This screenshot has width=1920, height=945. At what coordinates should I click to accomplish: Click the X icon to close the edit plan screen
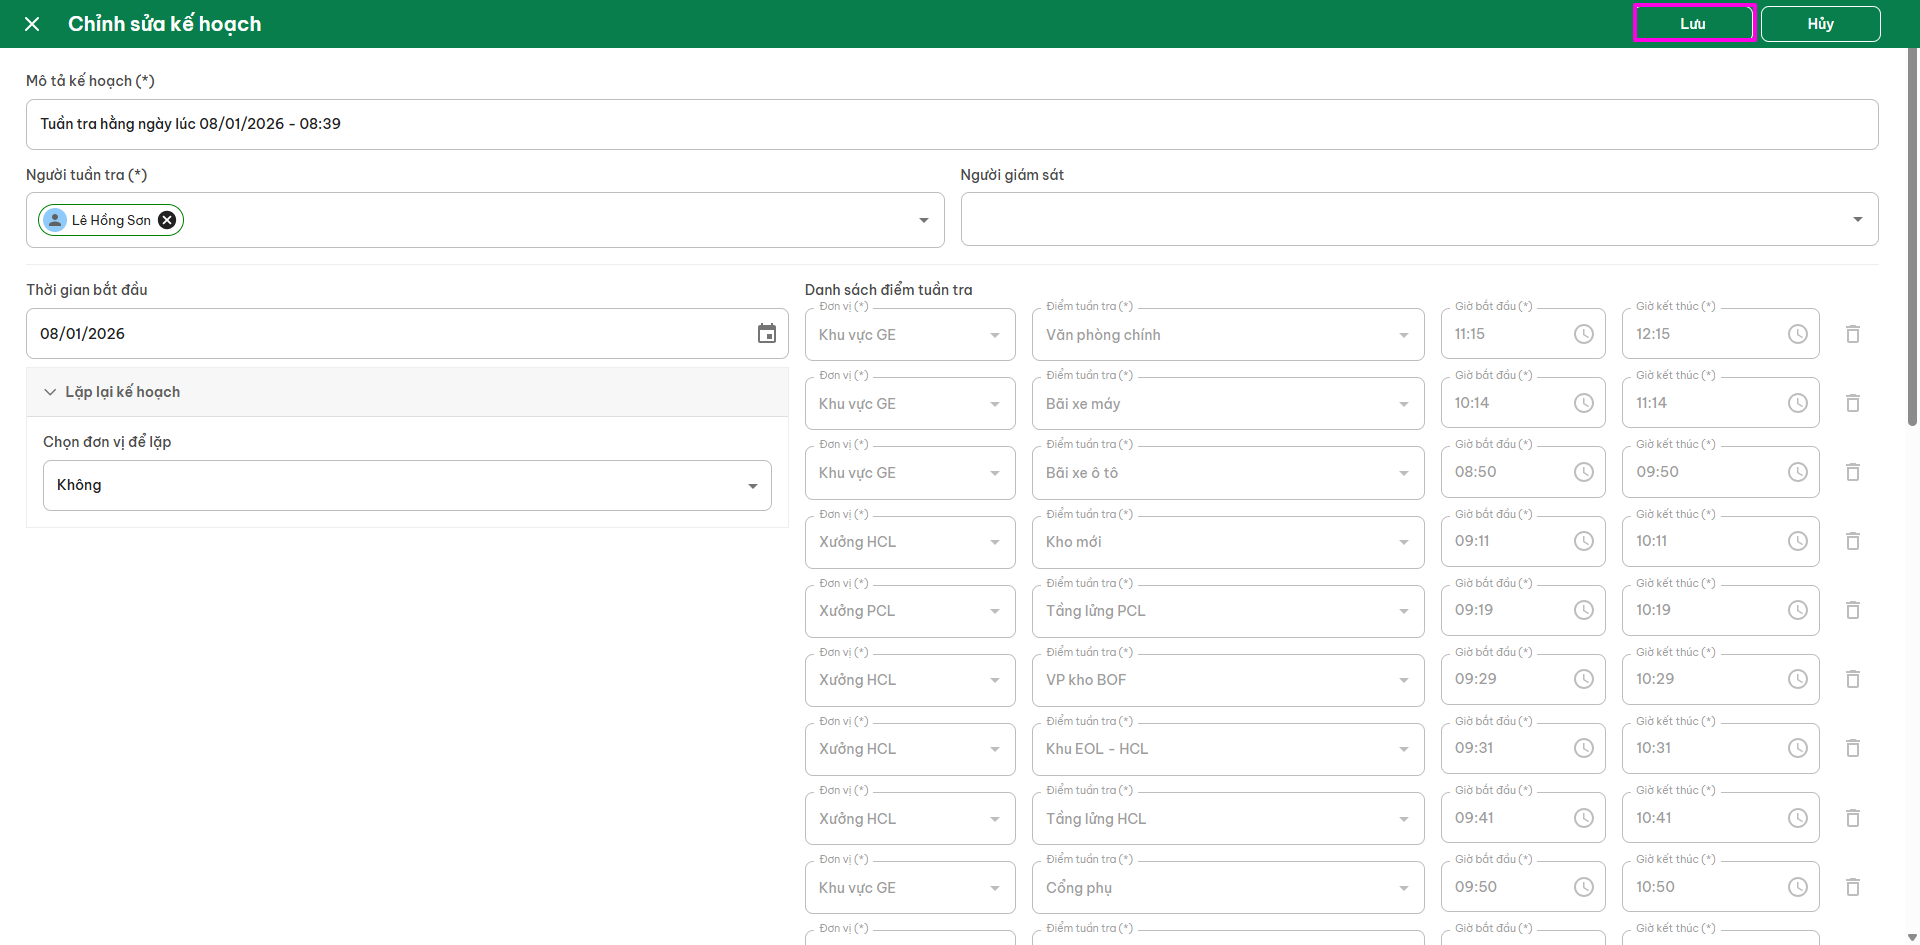(32, 24)
